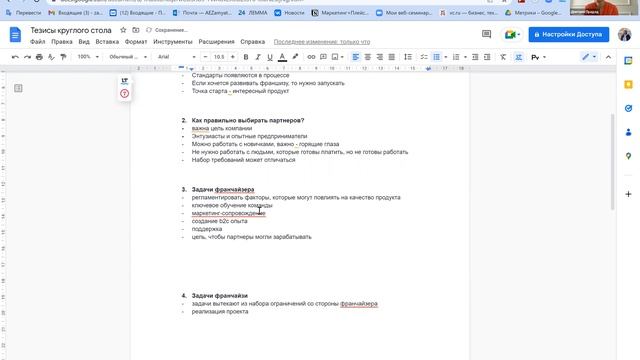Open the ЛЕММА bookmark
The width and height of the screenshot is (640, 360).
tap(253, 13)
